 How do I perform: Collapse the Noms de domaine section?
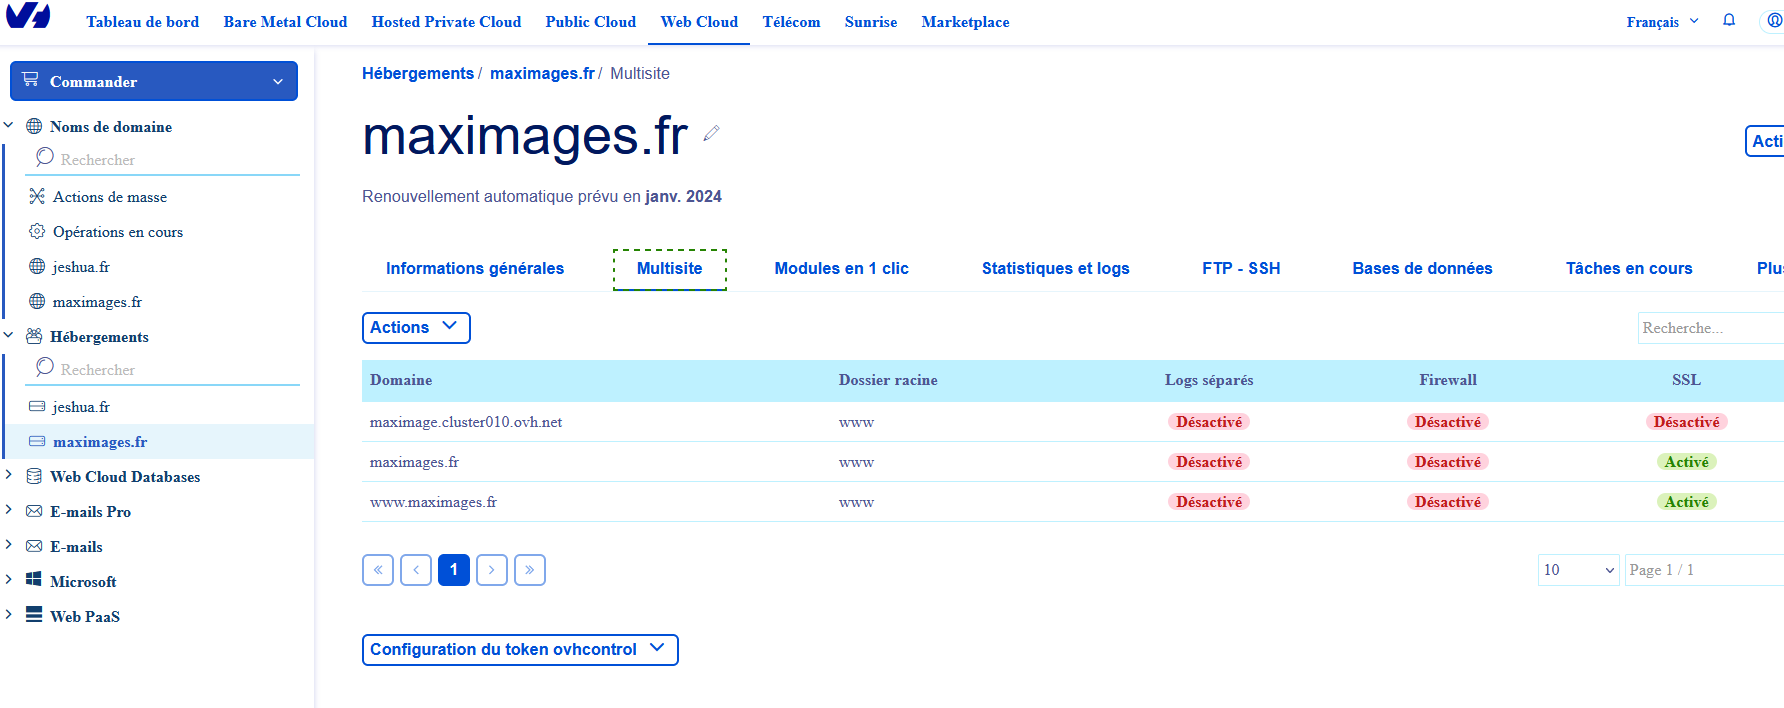click(9, 126)
